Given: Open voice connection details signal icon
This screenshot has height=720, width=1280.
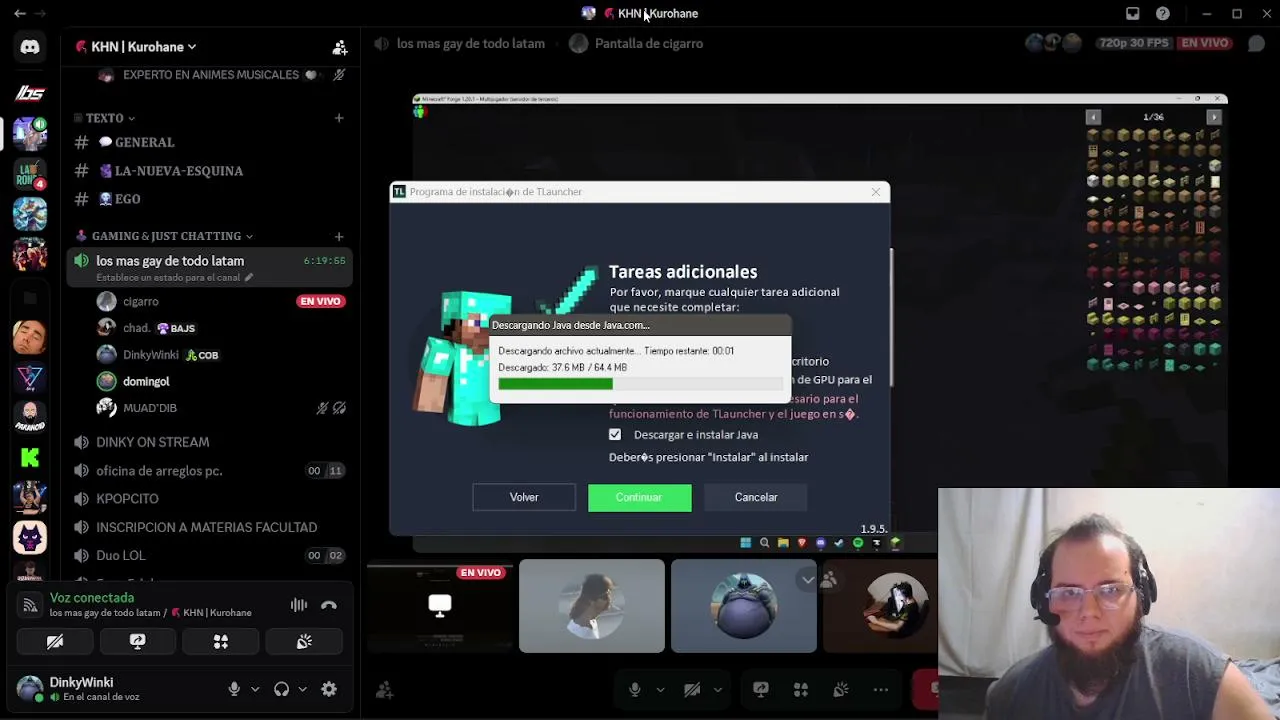Looking at the screenshot, I should click(30, 605).
